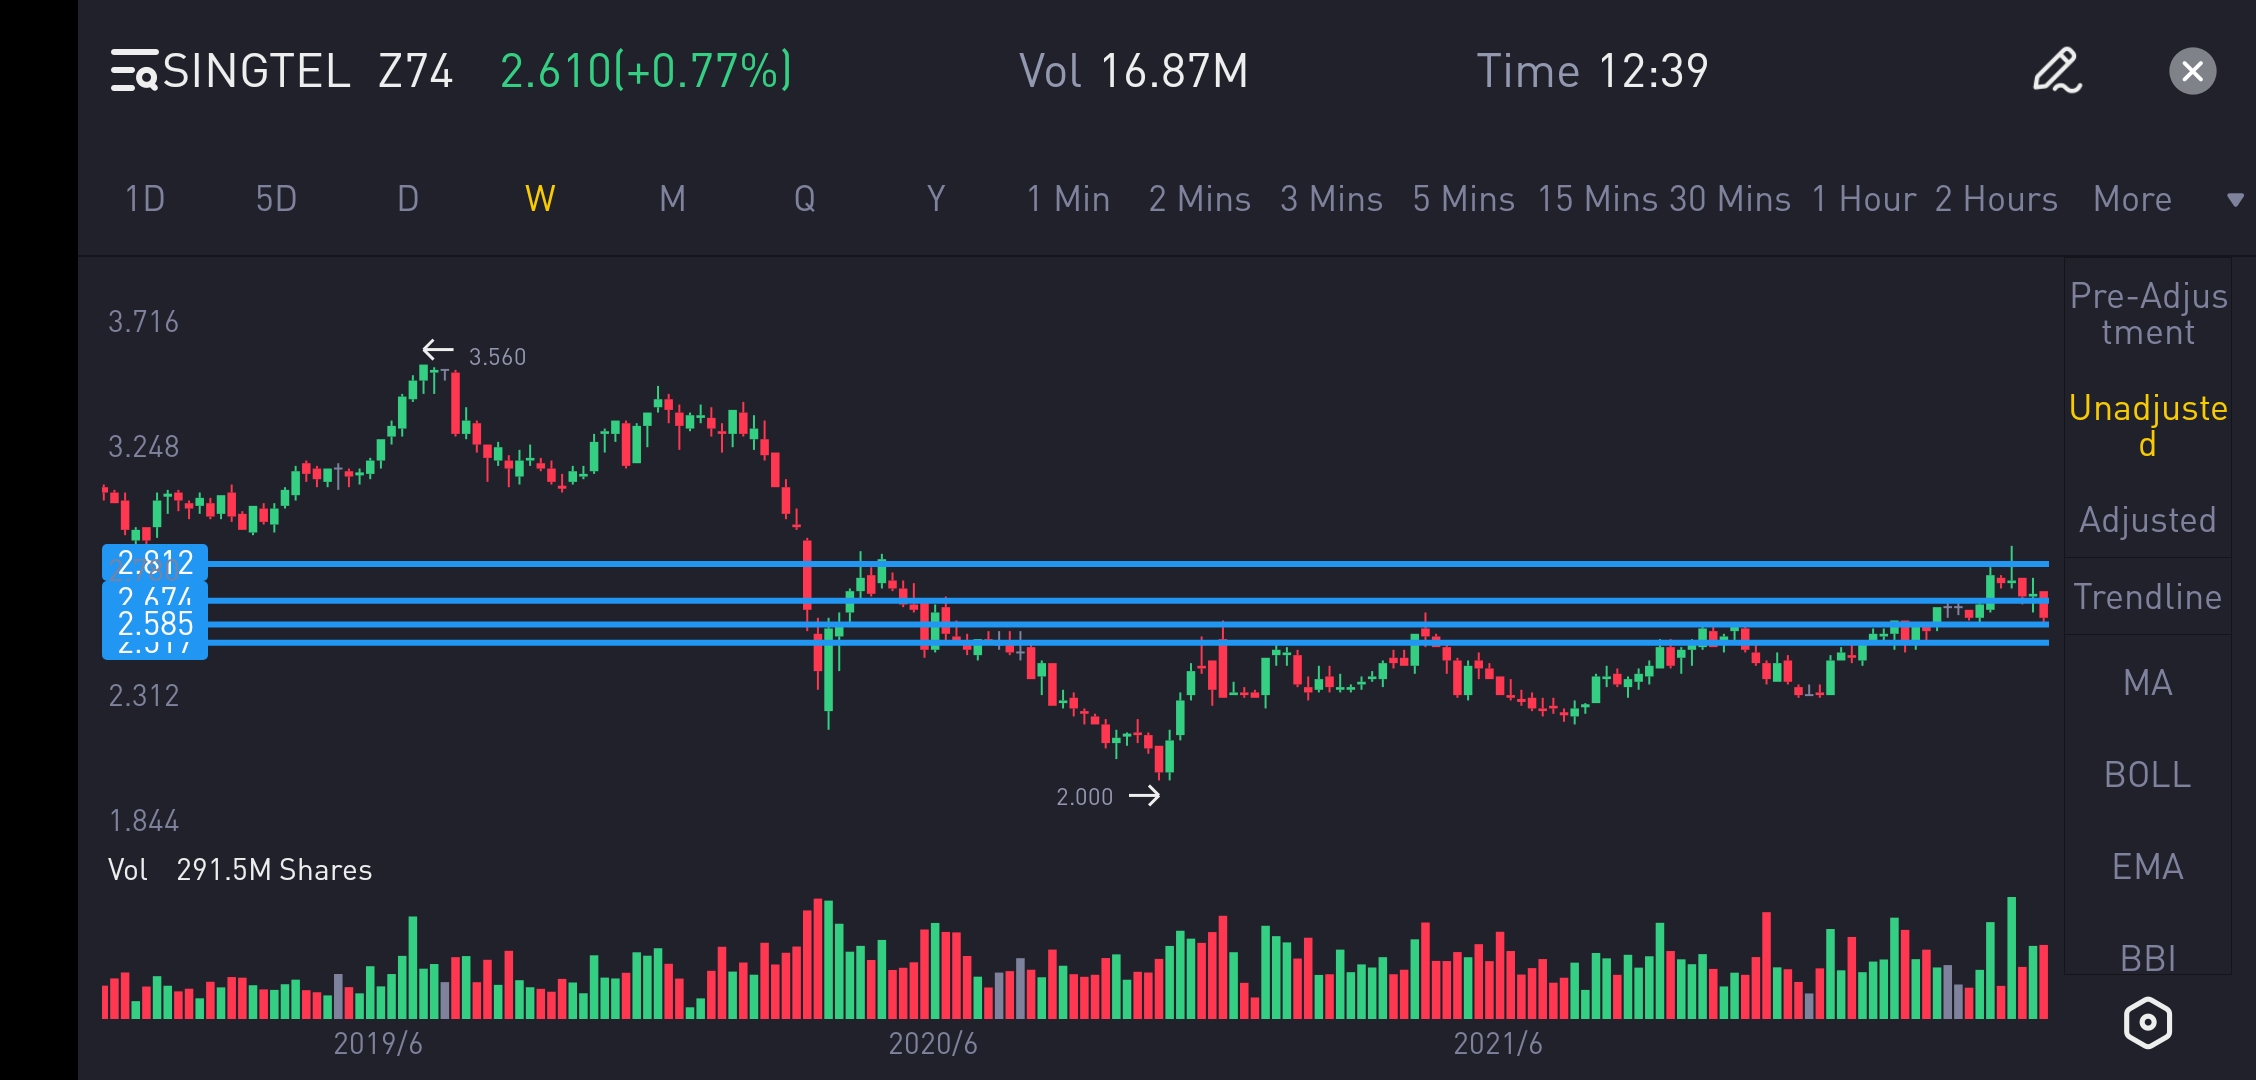
Task: Open the More intervals menu
Action: tap(2132, 199)
